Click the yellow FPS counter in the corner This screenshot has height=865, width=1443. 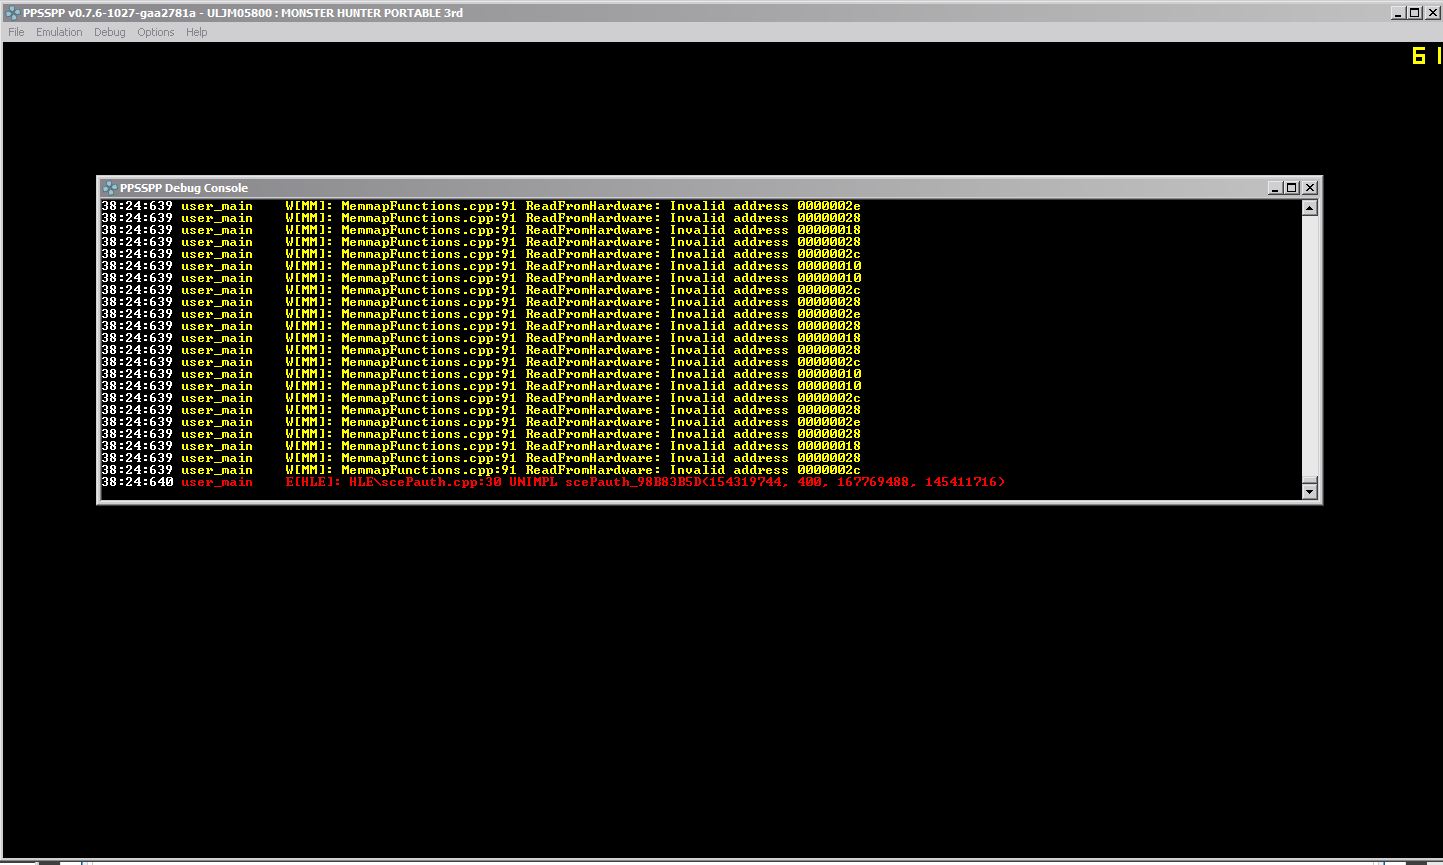pos(1425,57)
